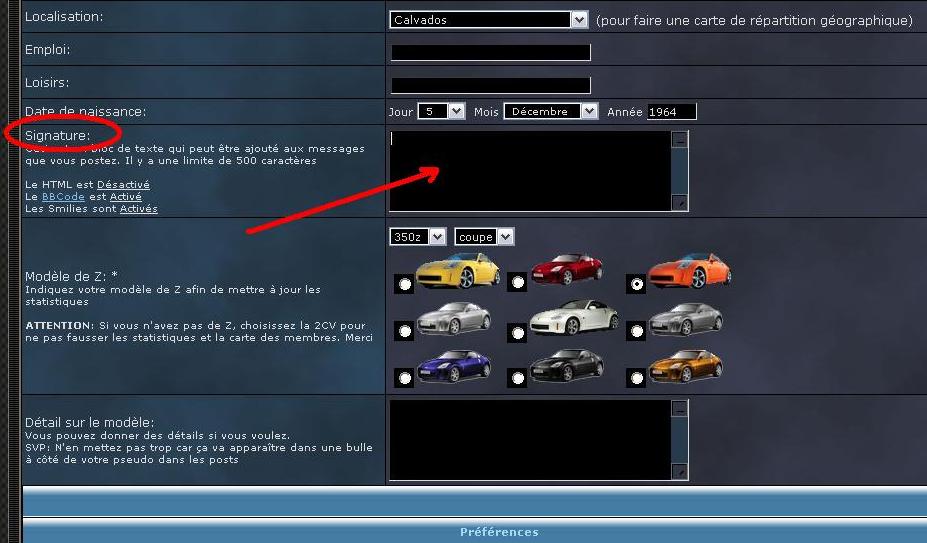Click inside the Signature text area
This screenshot has height=543, width=927.
click(530, 170)
